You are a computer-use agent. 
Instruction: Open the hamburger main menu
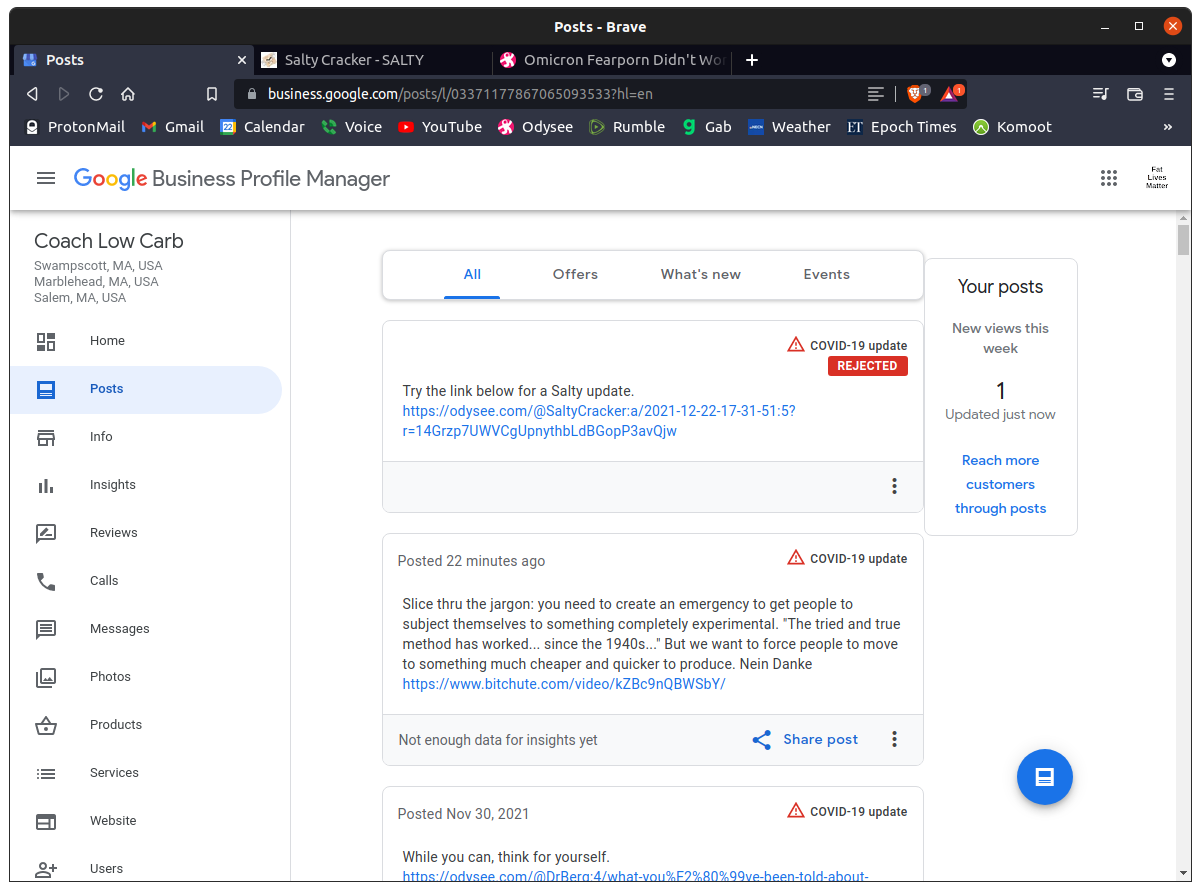pos(45,178)
